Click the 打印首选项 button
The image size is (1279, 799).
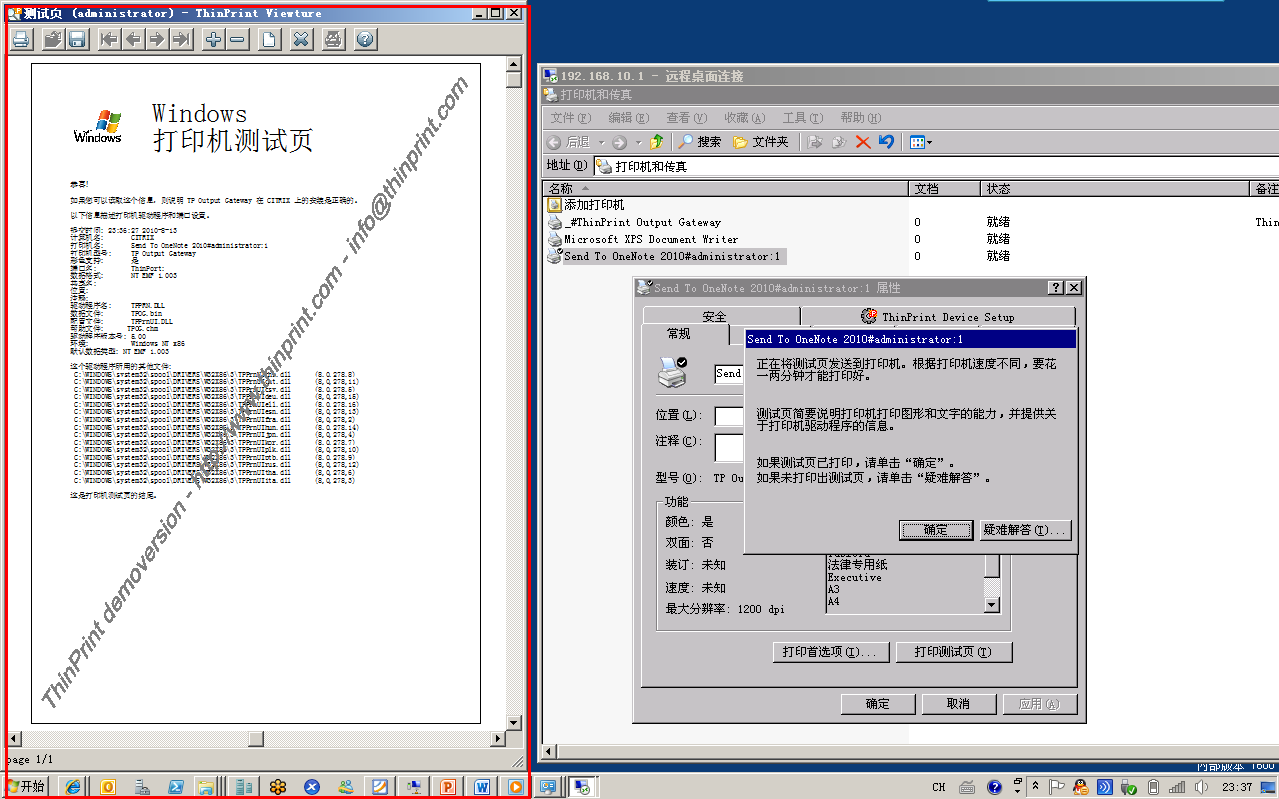[830, 652]
